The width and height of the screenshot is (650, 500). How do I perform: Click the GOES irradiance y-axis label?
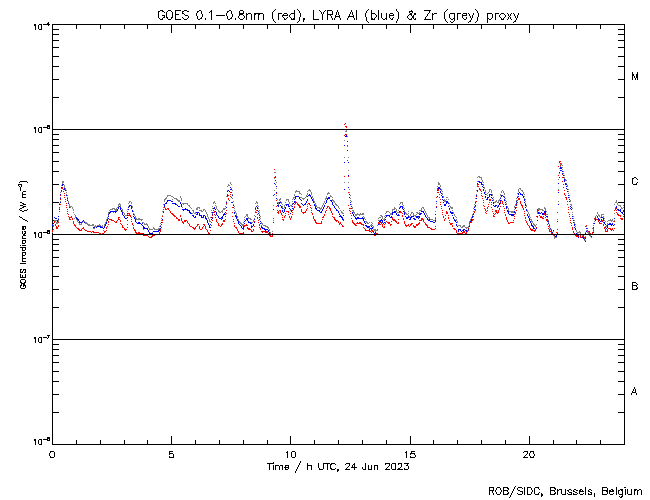pos(22,235)
